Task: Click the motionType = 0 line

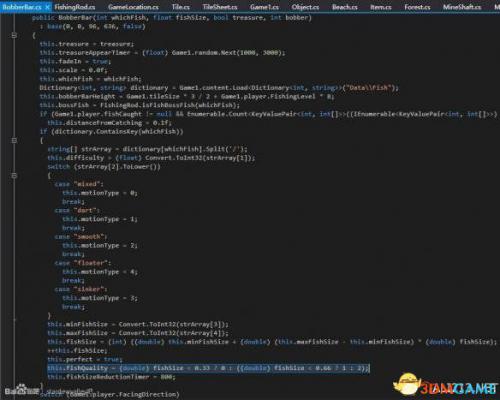Action: 100,193
